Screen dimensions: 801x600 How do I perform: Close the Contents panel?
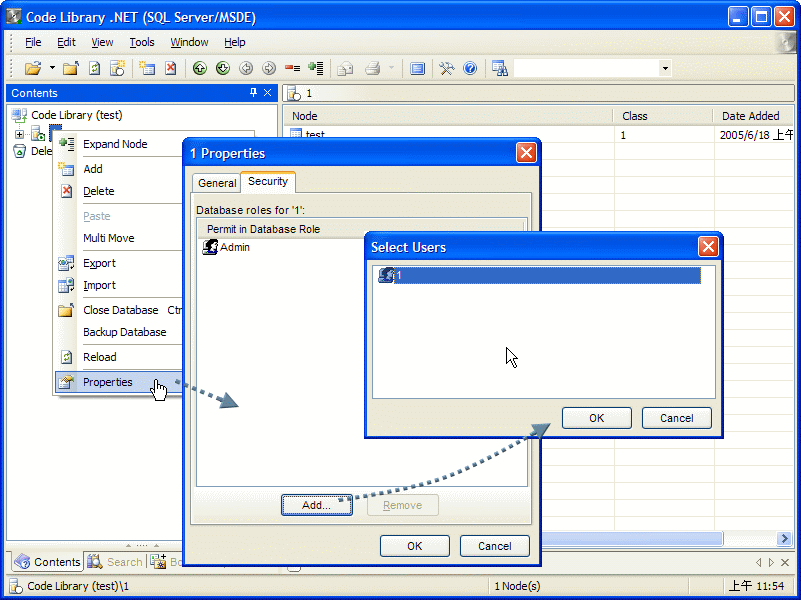268,92
